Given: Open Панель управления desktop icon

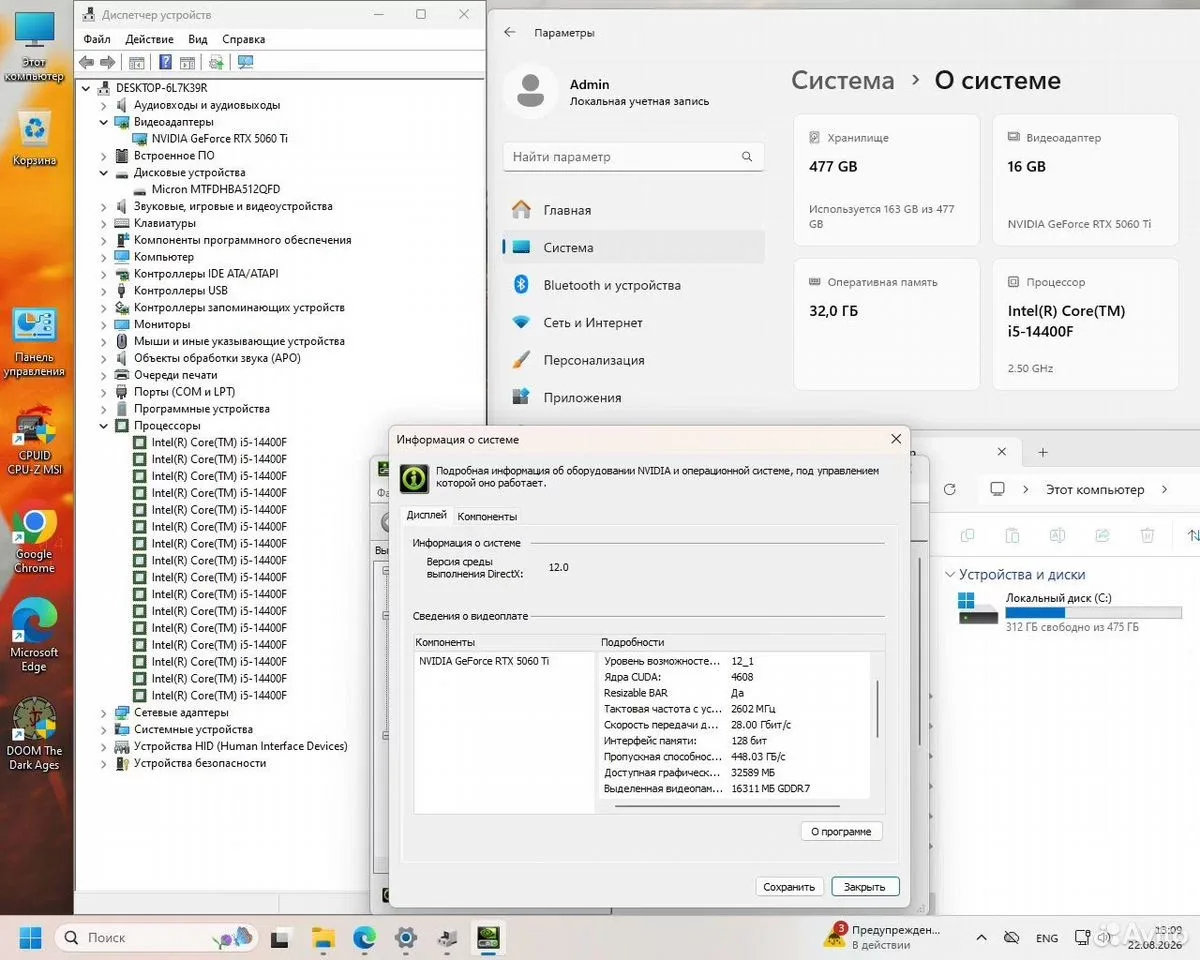Looking at the screenshot, I should [34, 343].
